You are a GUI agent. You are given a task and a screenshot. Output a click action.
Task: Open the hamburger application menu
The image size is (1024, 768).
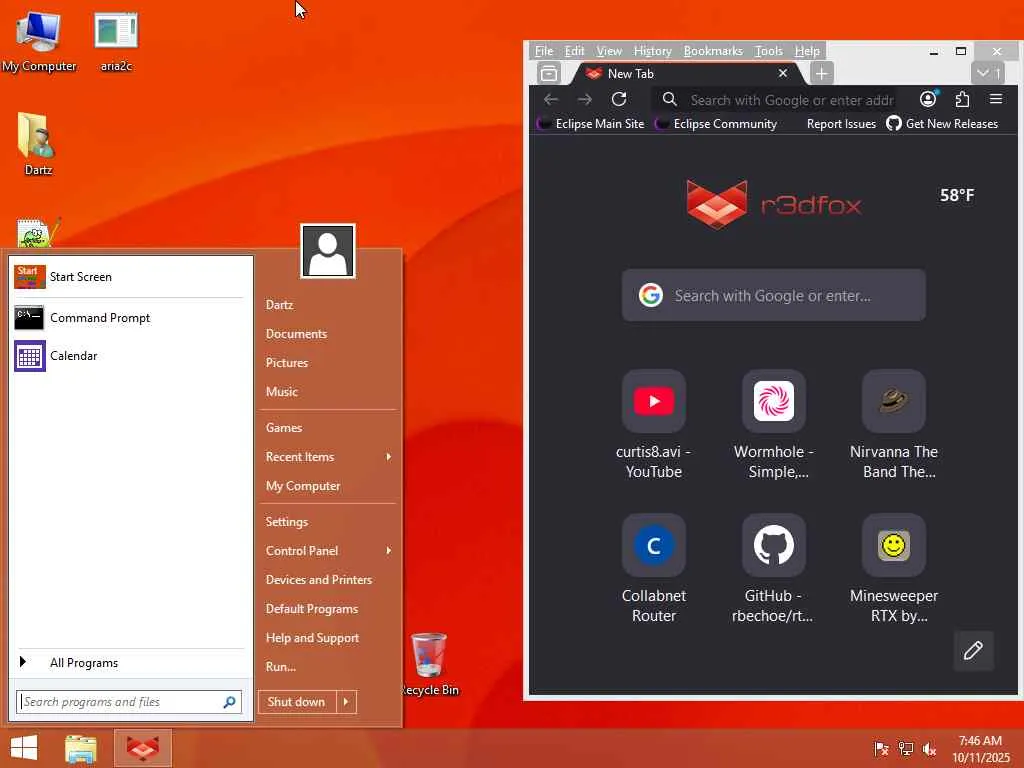[x=996, y=99]
